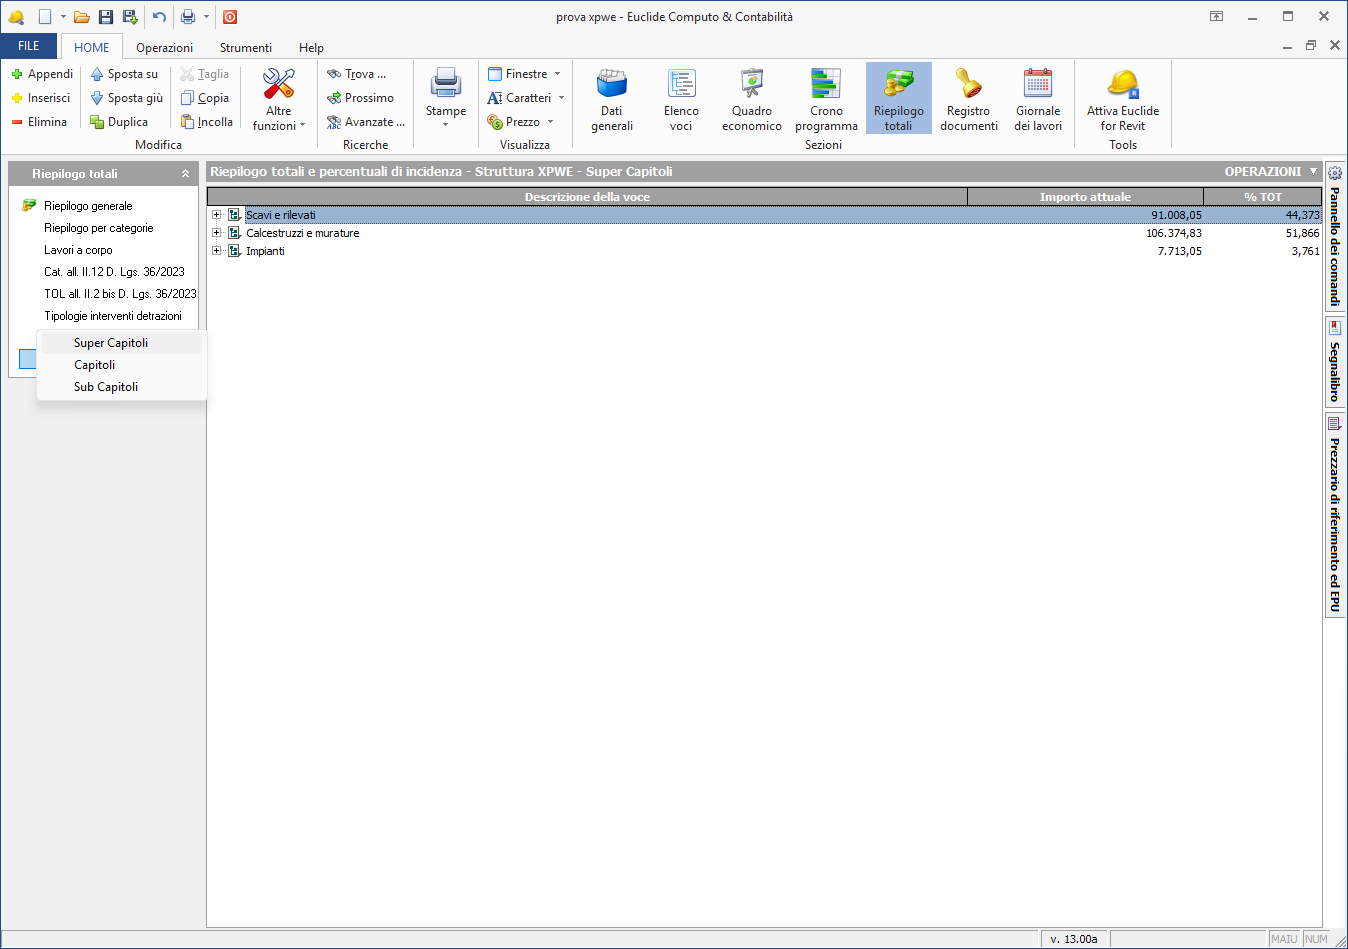This screenshot has width=1348, height=949.
Task: Open the Quadro economico section
Action: click(751, 98)
